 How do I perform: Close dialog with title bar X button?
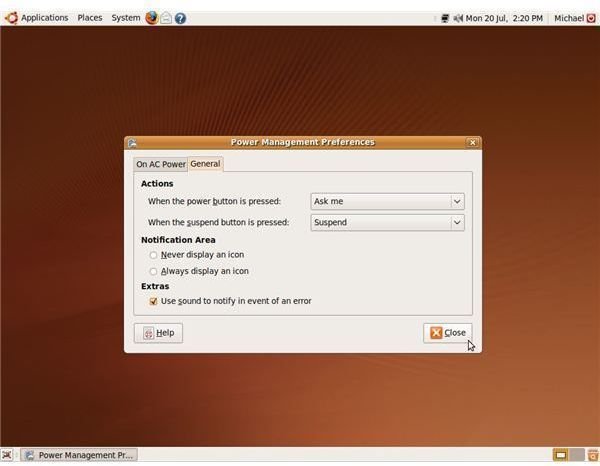(473, 143)
